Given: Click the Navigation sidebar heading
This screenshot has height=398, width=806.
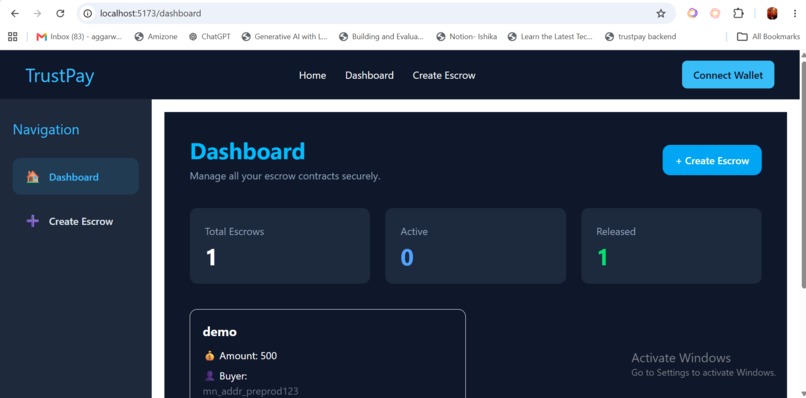Looking at the screenshot, I should (46, 130).
